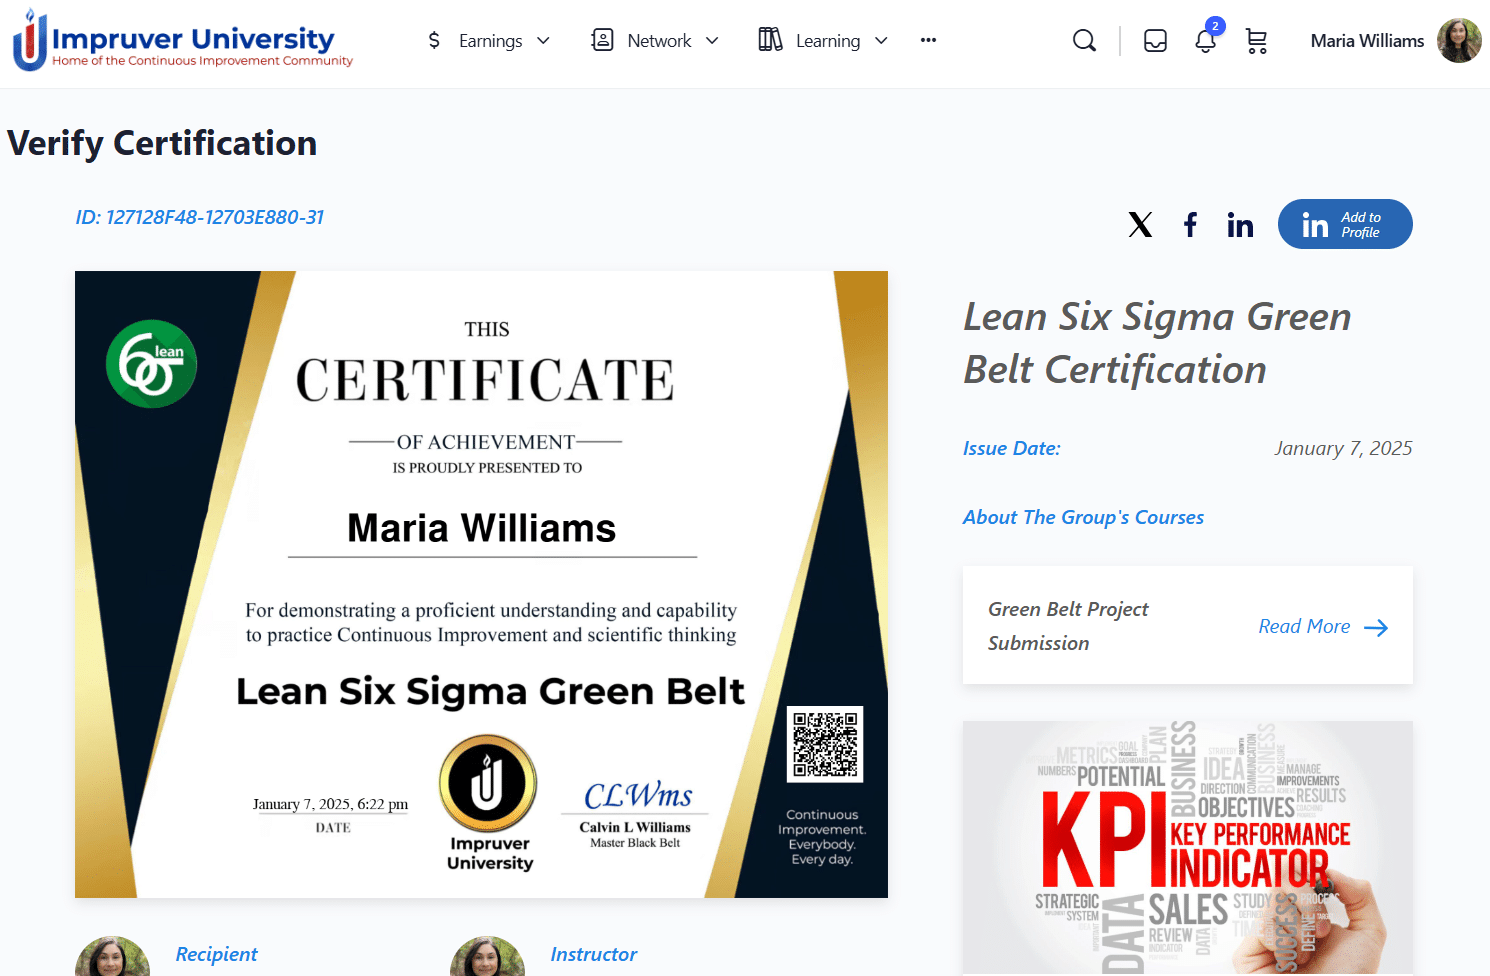
Task: Share the certification on Facebook
Action: (1190, 224)
